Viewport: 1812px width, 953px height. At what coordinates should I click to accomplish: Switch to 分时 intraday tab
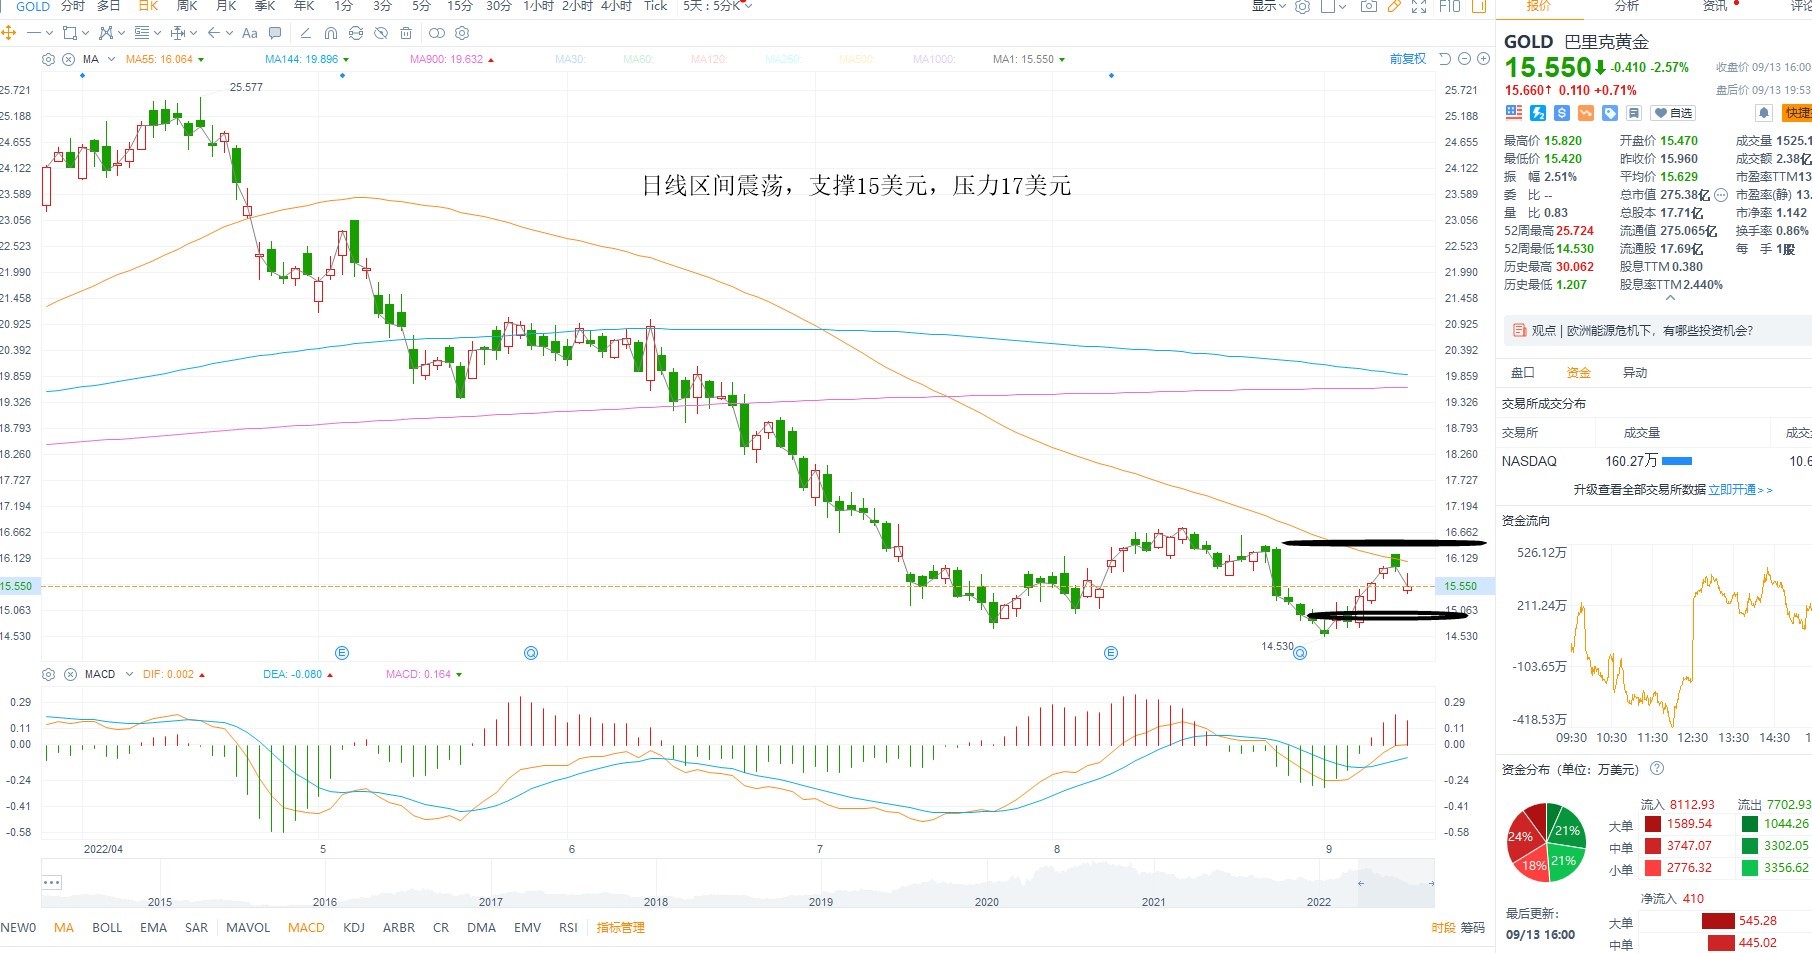coord(73,6)
